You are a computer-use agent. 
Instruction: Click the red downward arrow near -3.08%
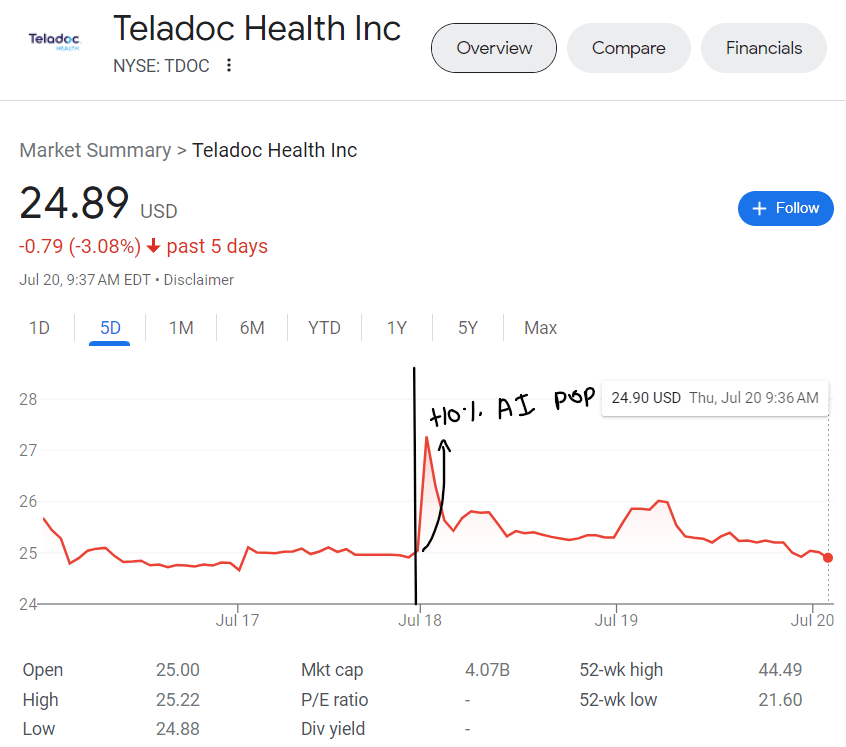pos(155,246)
